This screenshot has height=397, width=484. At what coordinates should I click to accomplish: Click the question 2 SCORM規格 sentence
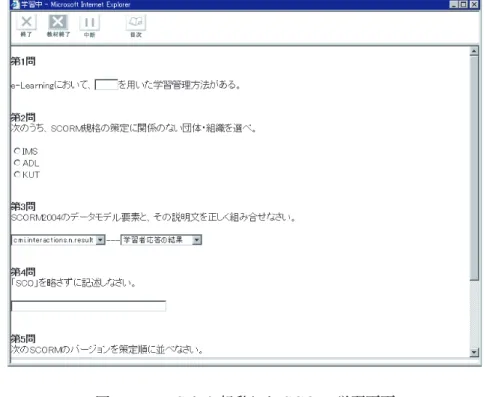pos(133,128)
